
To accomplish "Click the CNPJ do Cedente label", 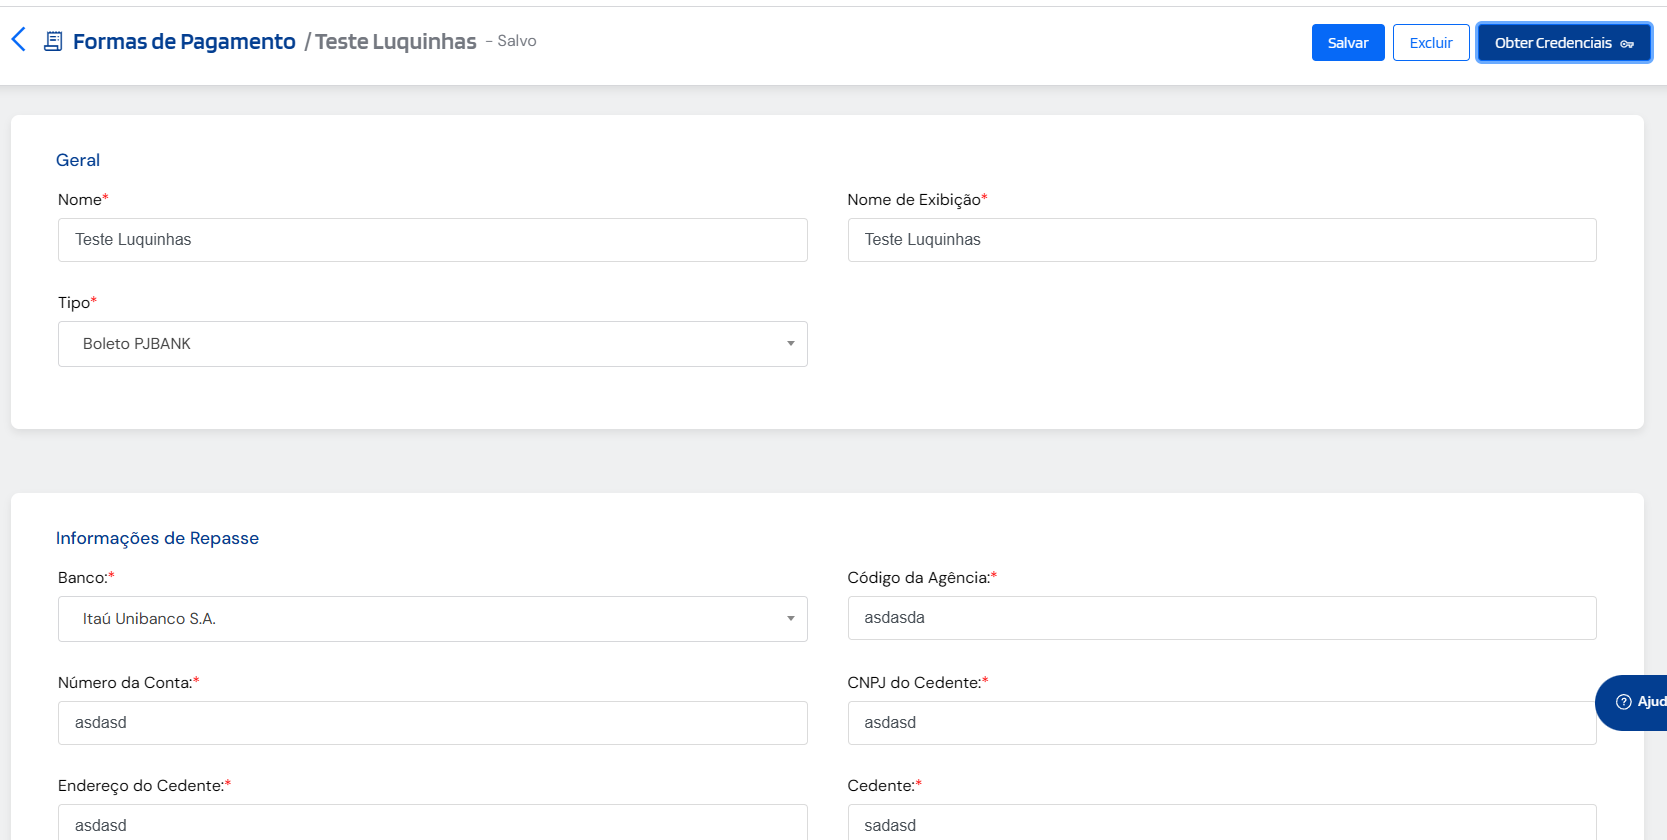I will (917, 682).
